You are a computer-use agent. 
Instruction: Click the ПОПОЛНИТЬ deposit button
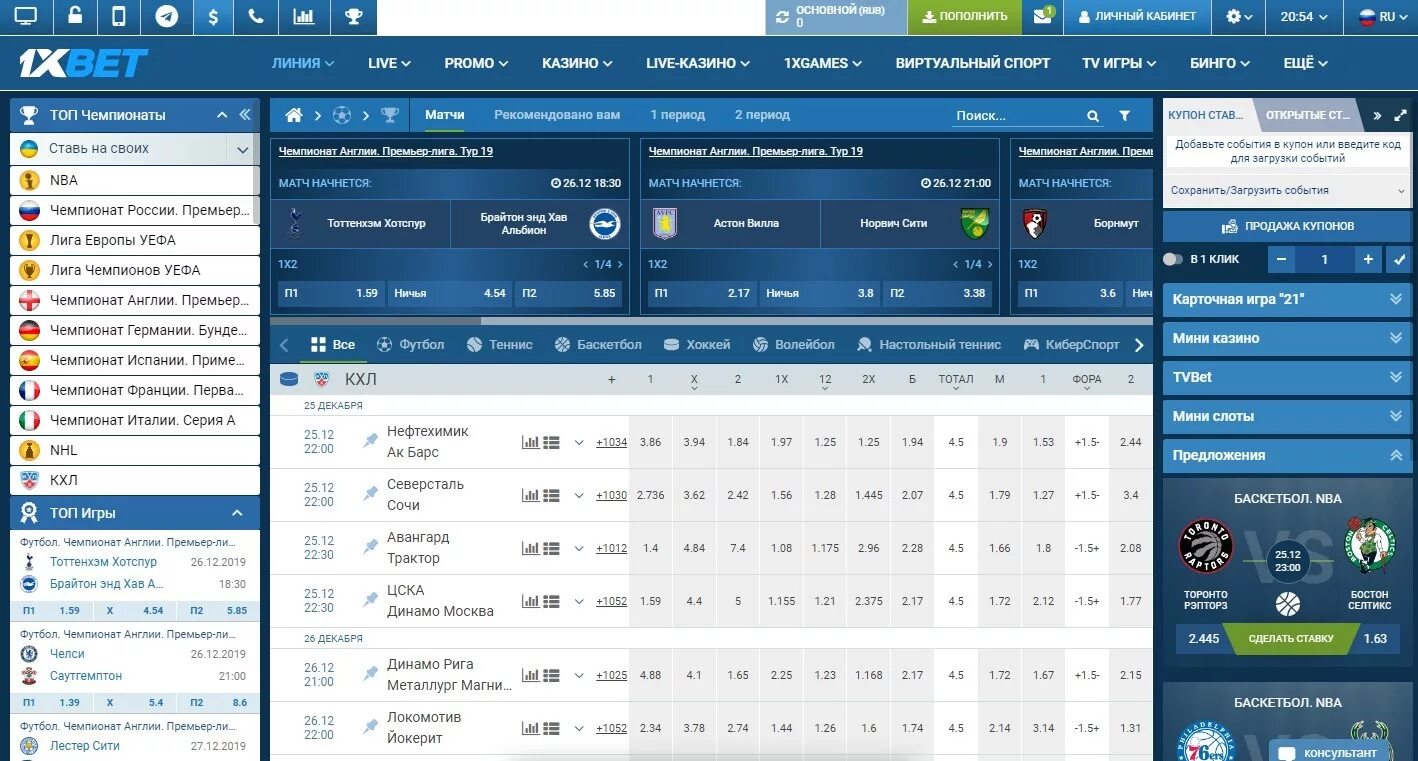coord(965,16)
